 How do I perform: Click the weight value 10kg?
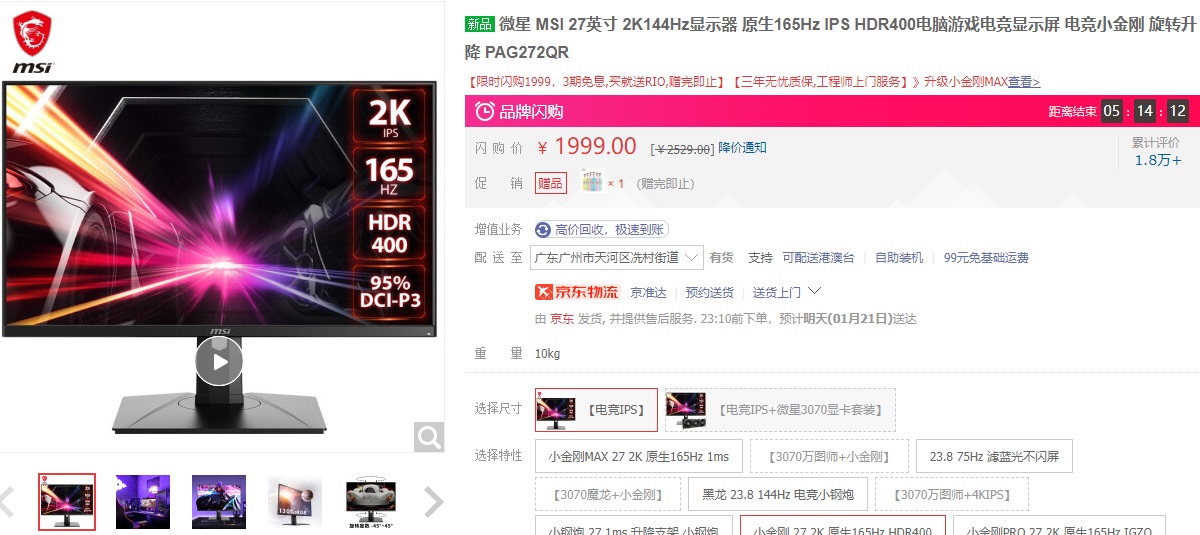click(x=547, y=353)
